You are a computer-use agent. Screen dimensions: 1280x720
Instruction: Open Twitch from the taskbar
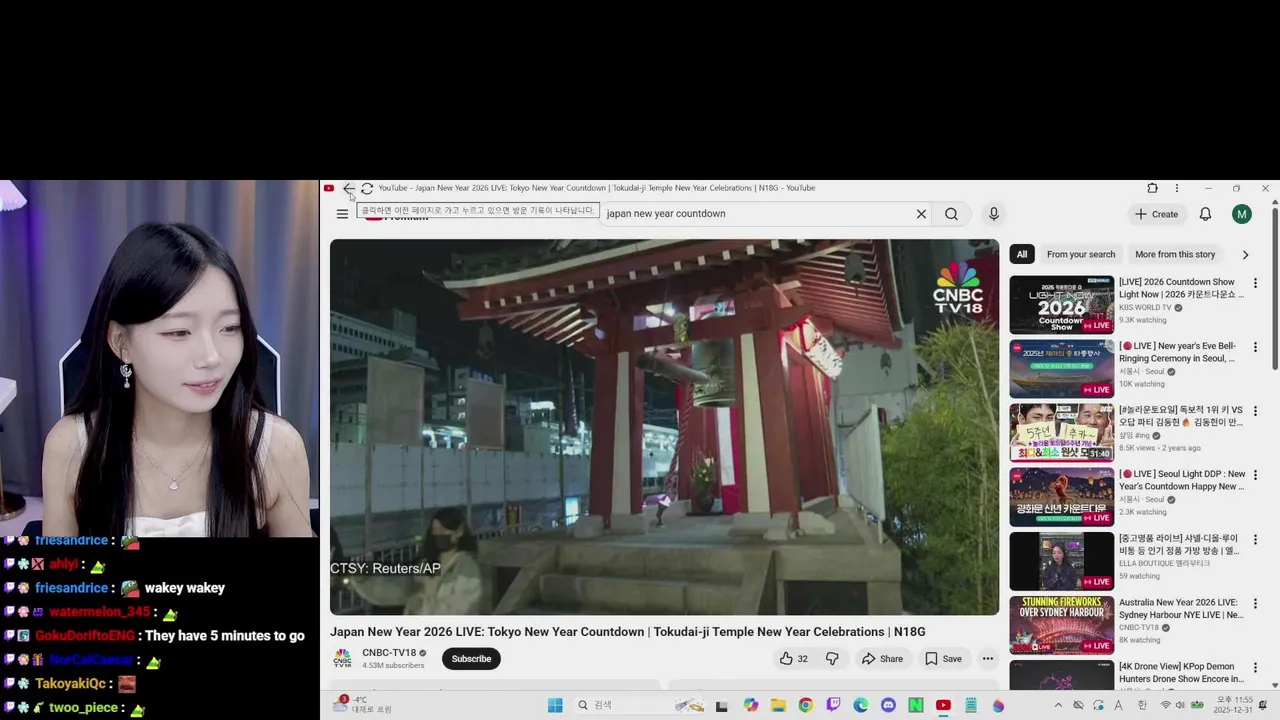(833, 705)
